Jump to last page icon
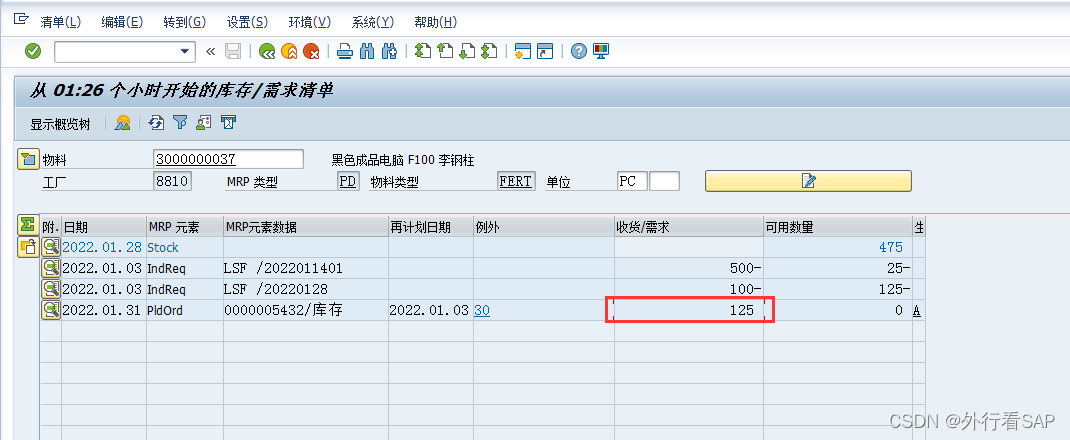 point(489,51)
